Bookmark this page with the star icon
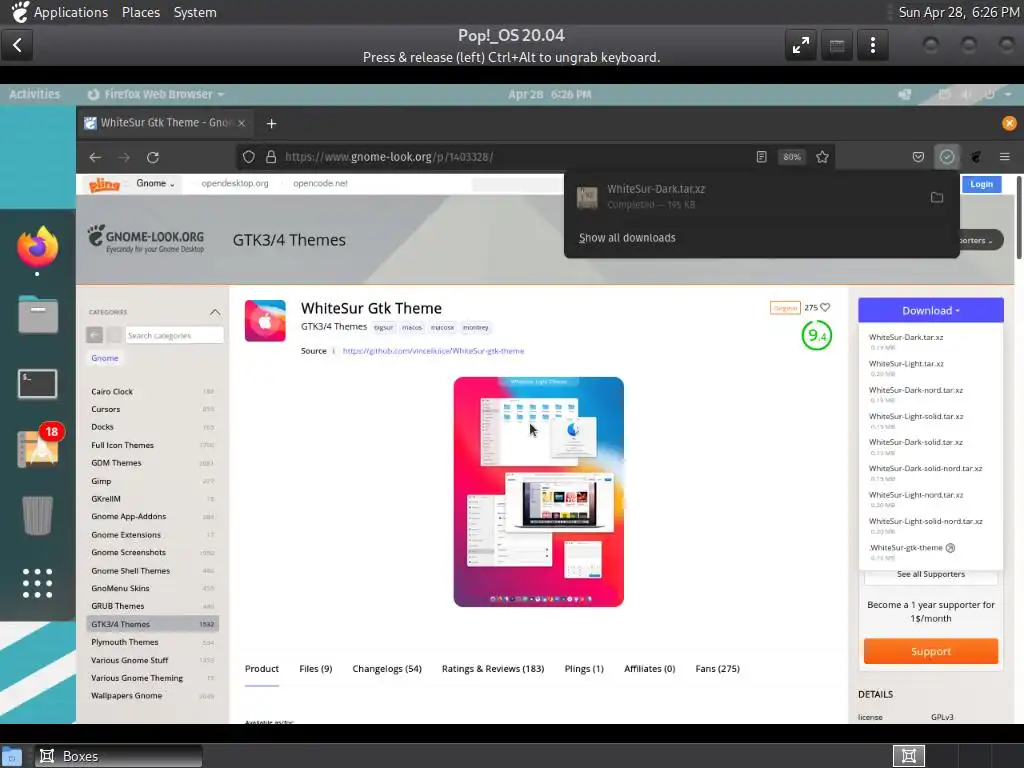Viewport: 1024px width, 768px height. (x=822, y=157)
